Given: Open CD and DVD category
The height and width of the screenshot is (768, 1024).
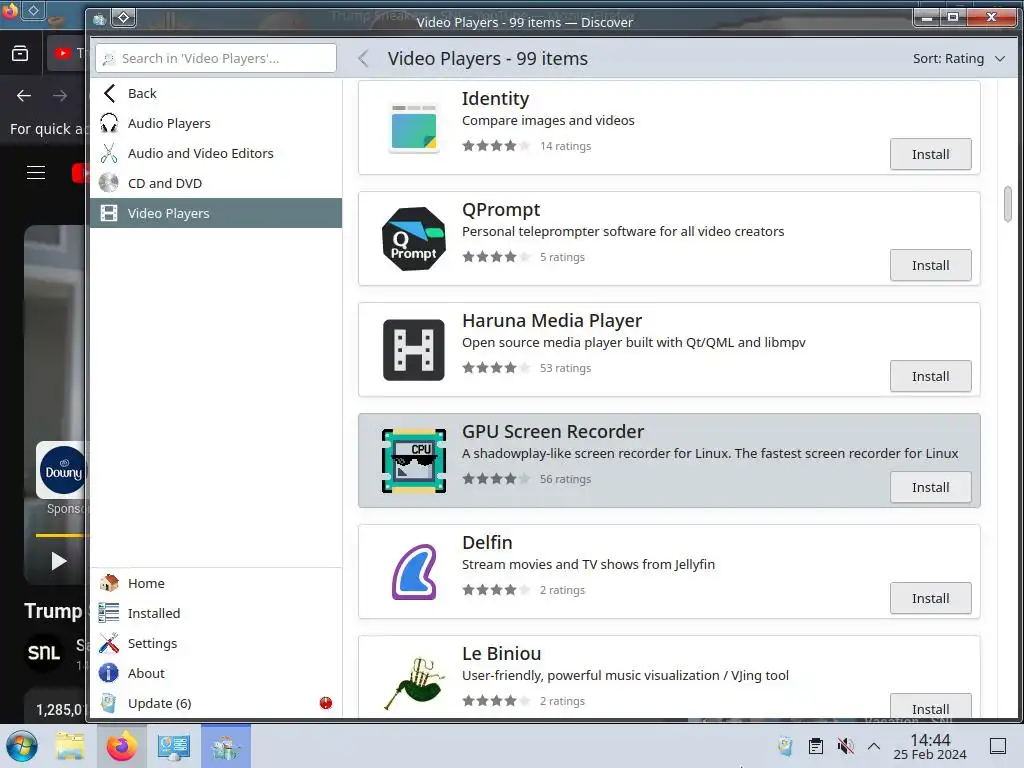Looking at the screenshot, I should pyautogui.click(x=216, y=184).
